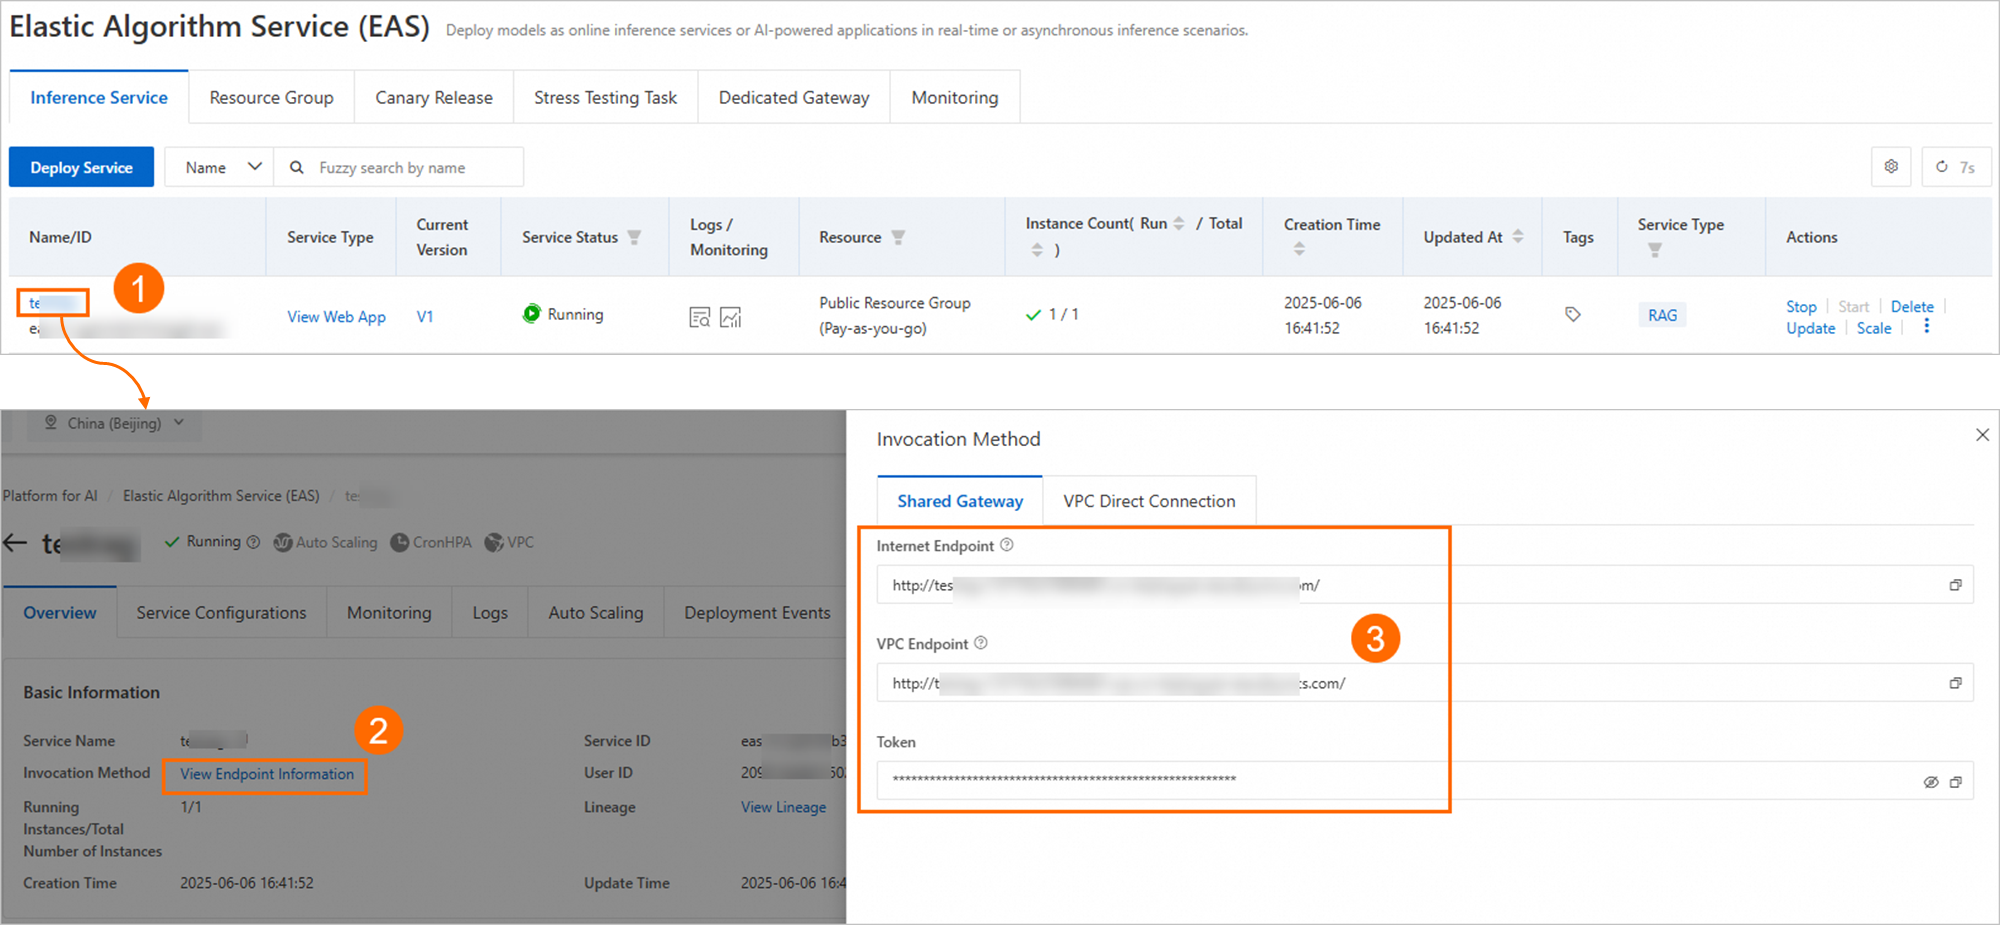The width and height of the screenshot is (2000, 925).
Task: Copy the Token value
Action: pos(1955,782)
